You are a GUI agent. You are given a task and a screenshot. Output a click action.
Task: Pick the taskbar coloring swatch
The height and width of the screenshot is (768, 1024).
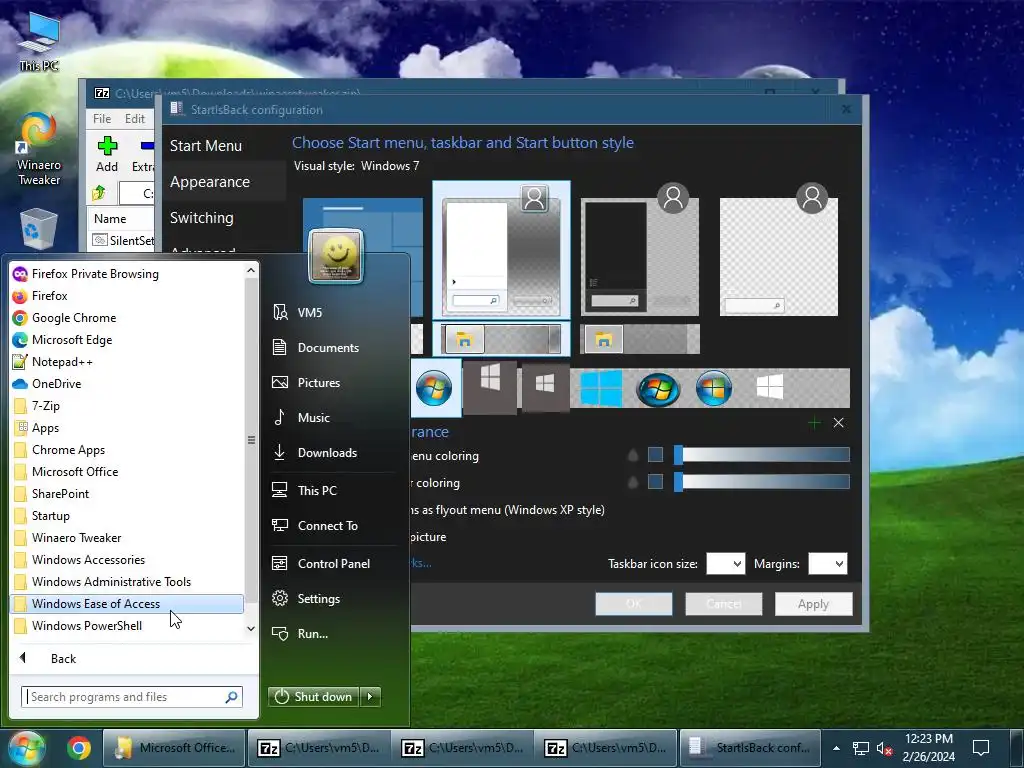click(655, 482)
